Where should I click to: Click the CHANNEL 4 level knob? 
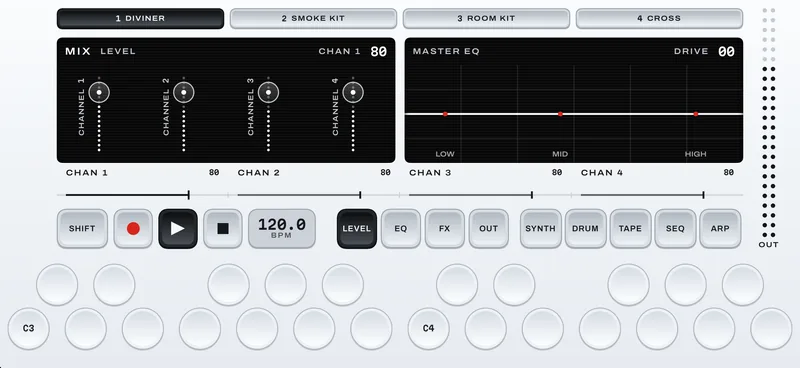[353, 92]
